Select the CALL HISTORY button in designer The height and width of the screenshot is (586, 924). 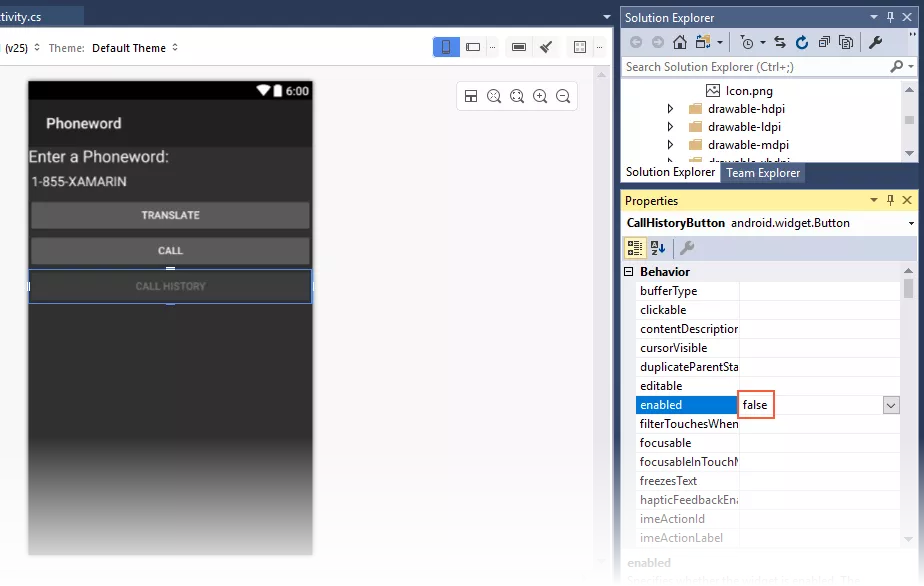tap(170, 287)
